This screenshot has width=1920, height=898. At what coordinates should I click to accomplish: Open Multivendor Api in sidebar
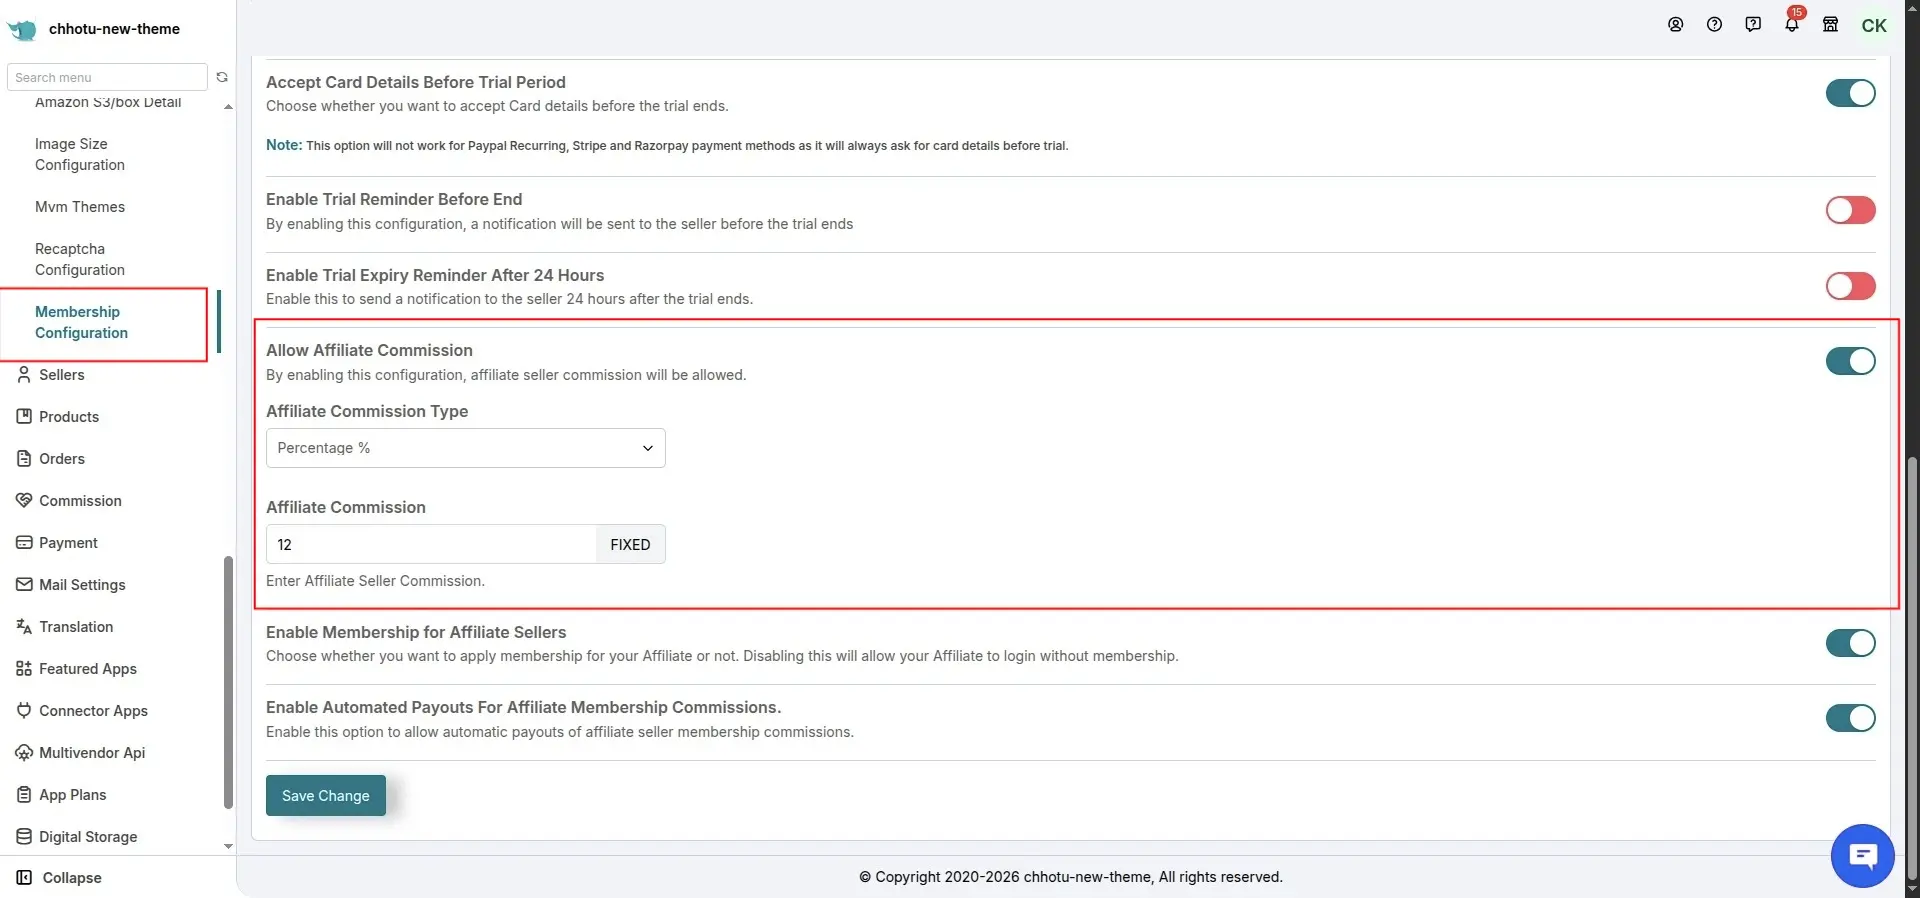click(x=92, y=753)
